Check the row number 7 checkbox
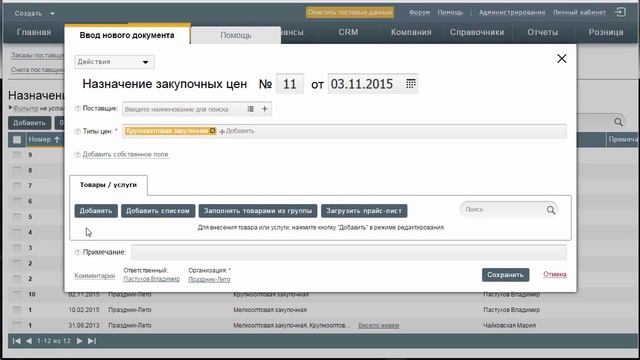Screen dimensions: 640x360 tap(17, 186)
